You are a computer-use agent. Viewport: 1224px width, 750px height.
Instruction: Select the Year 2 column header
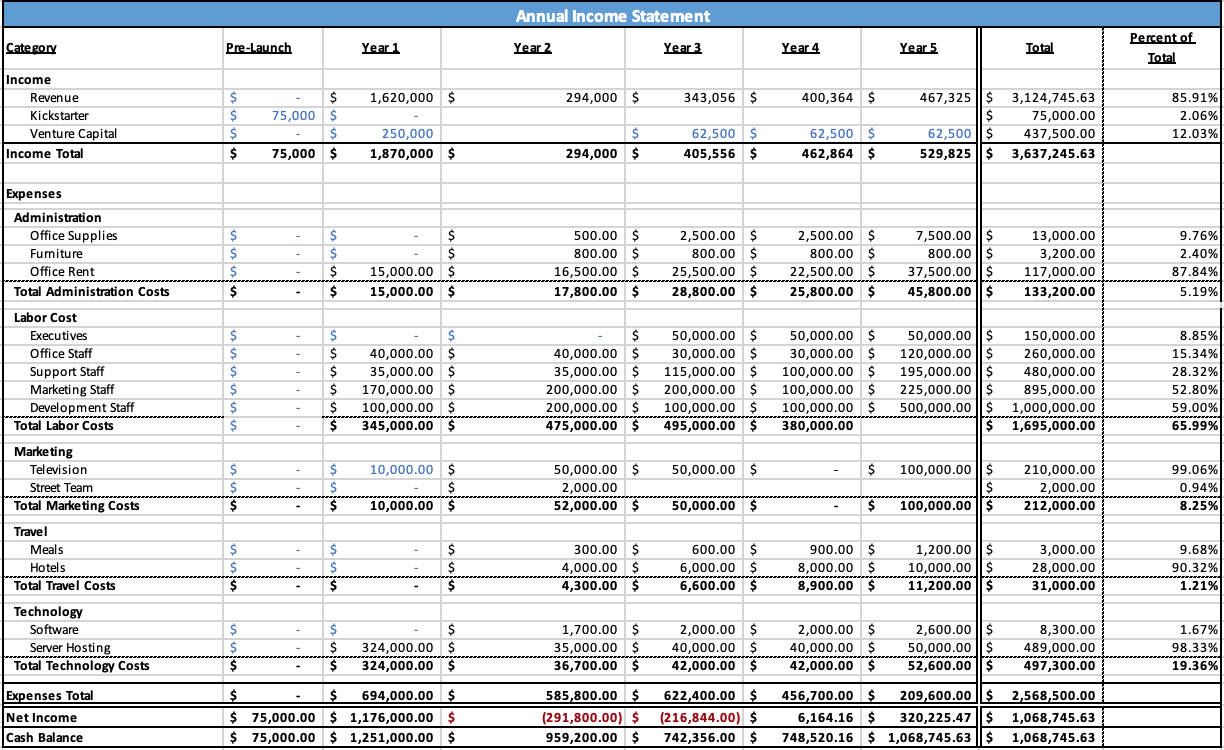pyautogui.click(x=532, y=48)
